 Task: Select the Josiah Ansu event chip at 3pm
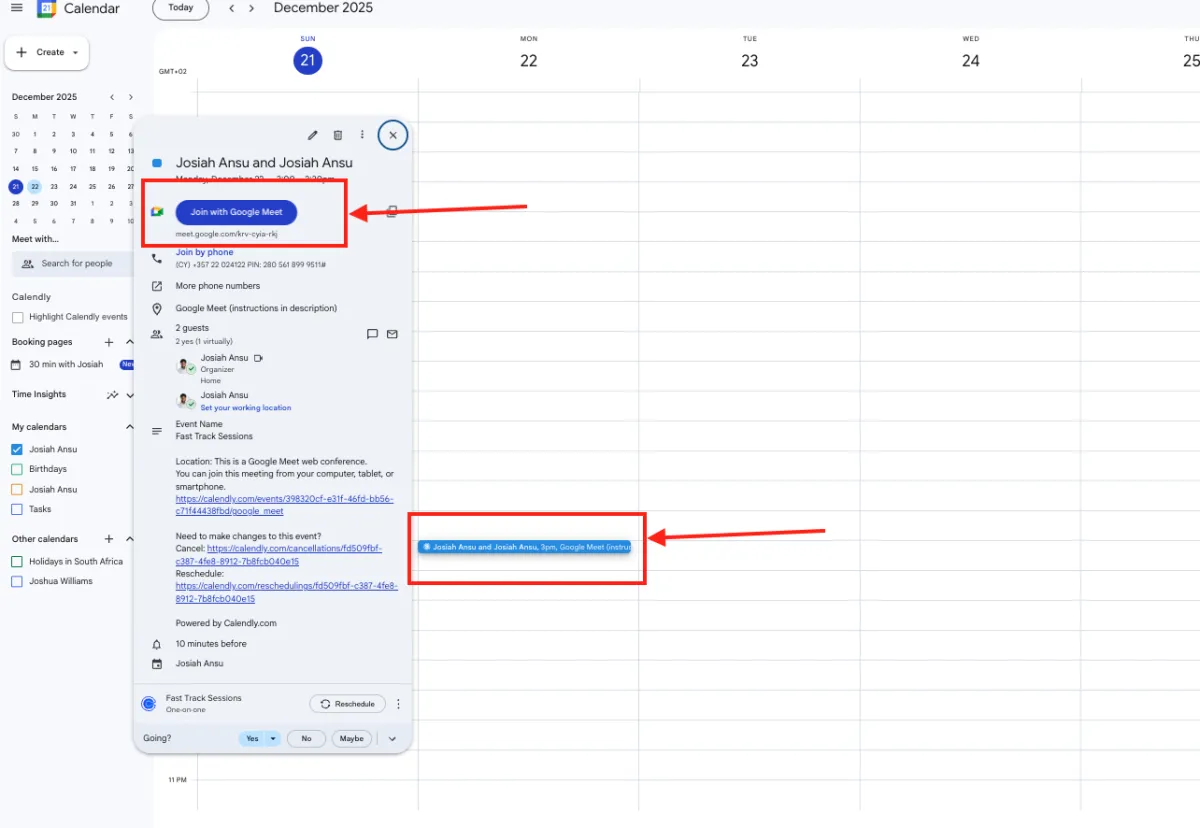click(525, 547)
